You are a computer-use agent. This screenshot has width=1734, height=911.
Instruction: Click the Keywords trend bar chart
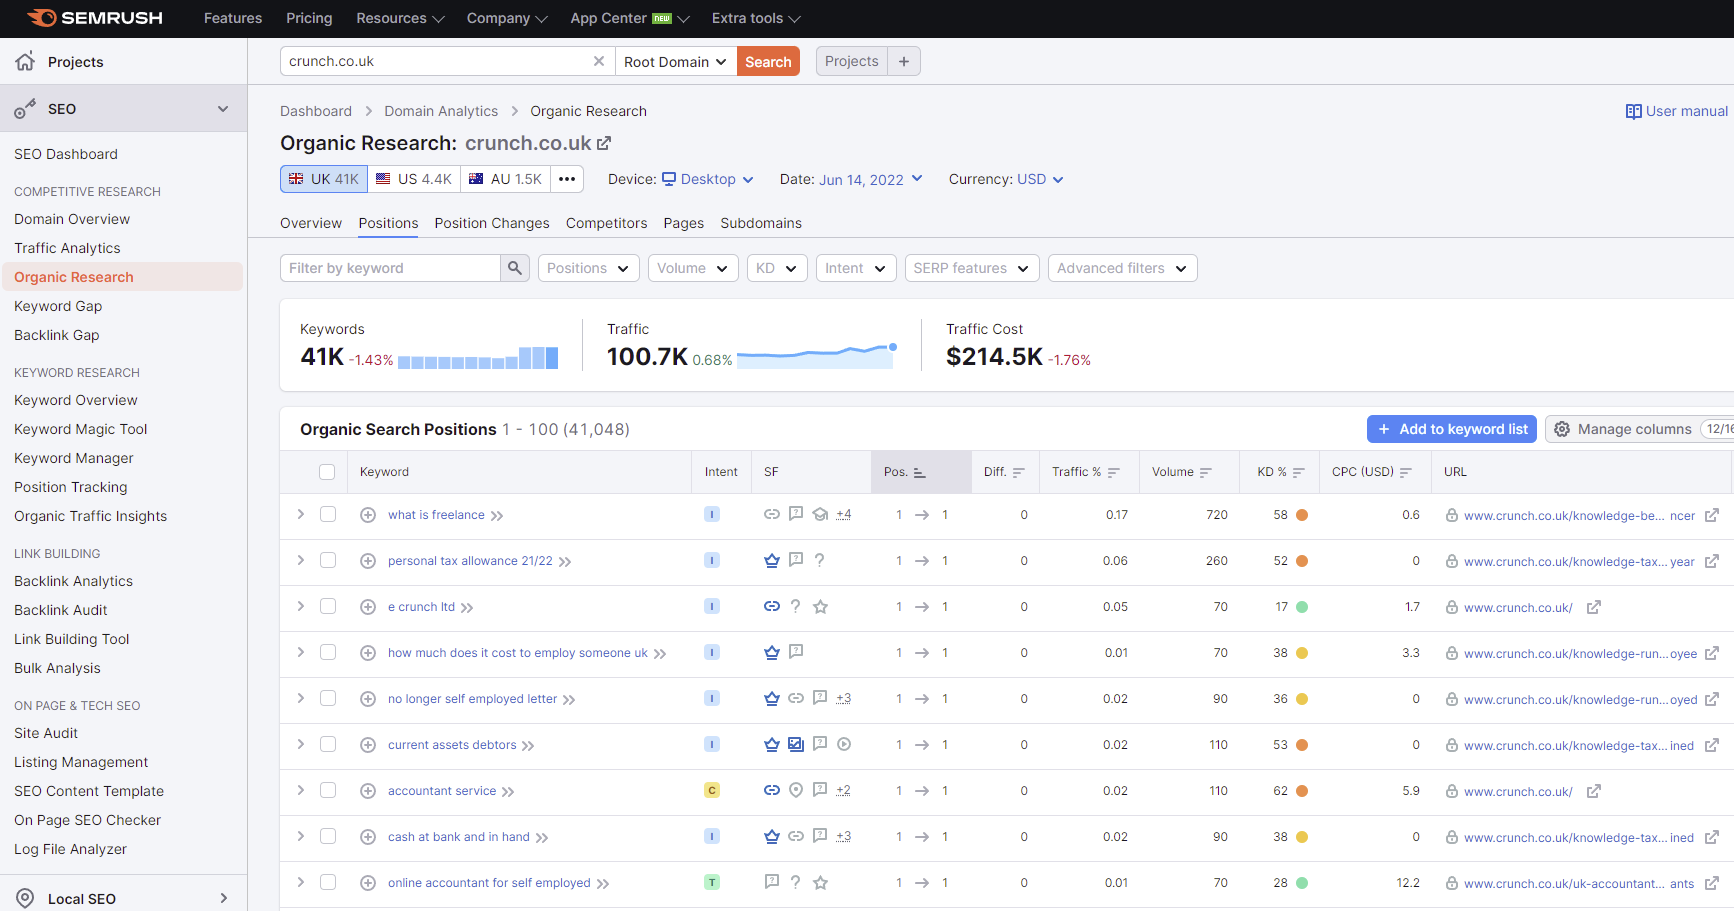478,358
